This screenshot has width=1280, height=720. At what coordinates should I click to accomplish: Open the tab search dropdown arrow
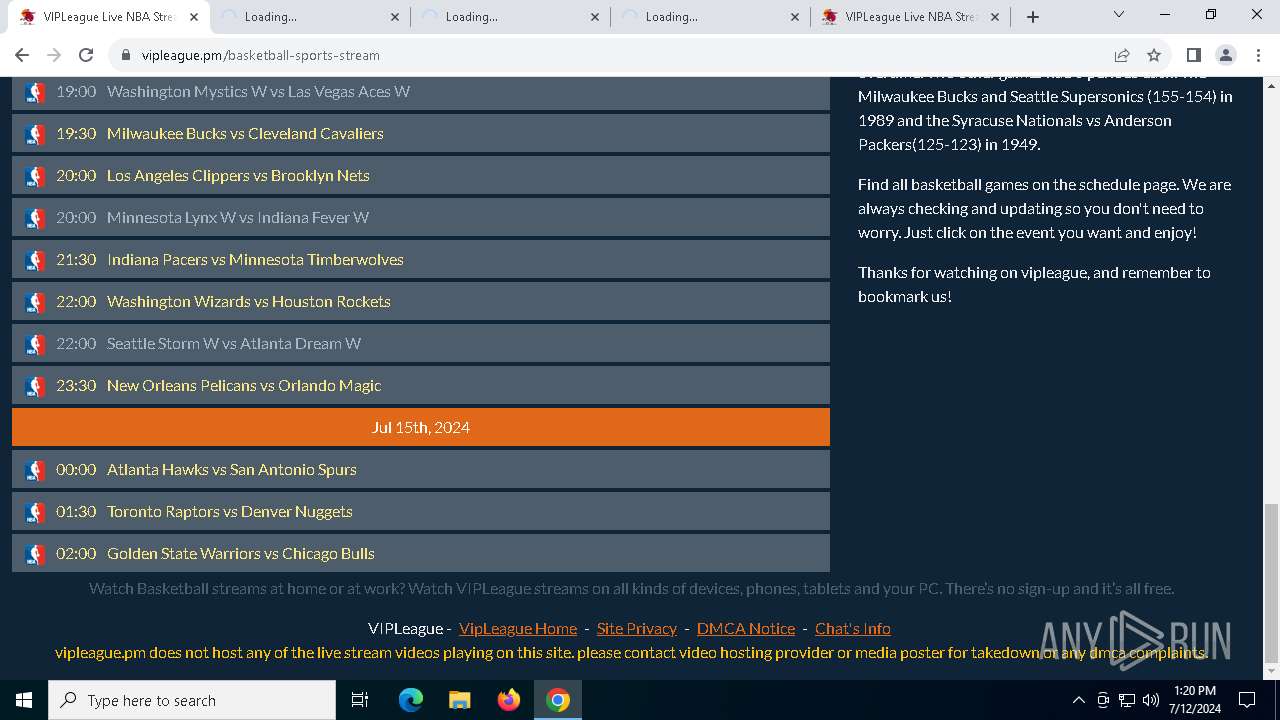tap(1119, 15)
